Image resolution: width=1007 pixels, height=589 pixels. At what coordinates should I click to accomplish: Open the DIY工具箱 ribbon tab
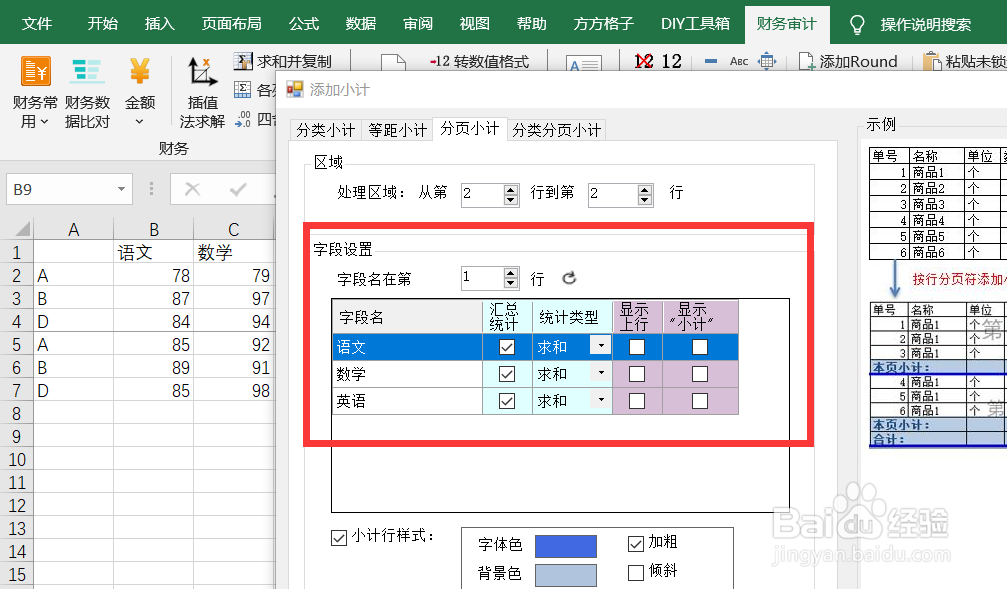coord(695,24)
